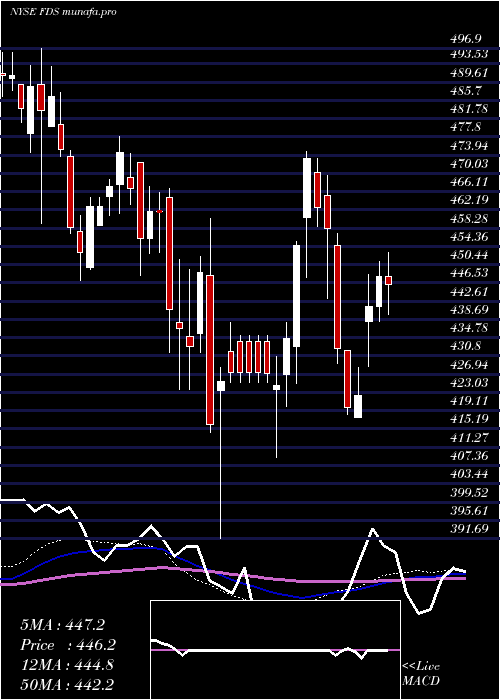The width and height of the screenshot is (500, 700).
Task: Click the 485.7 price level label
Action: (x=465, y=91)
